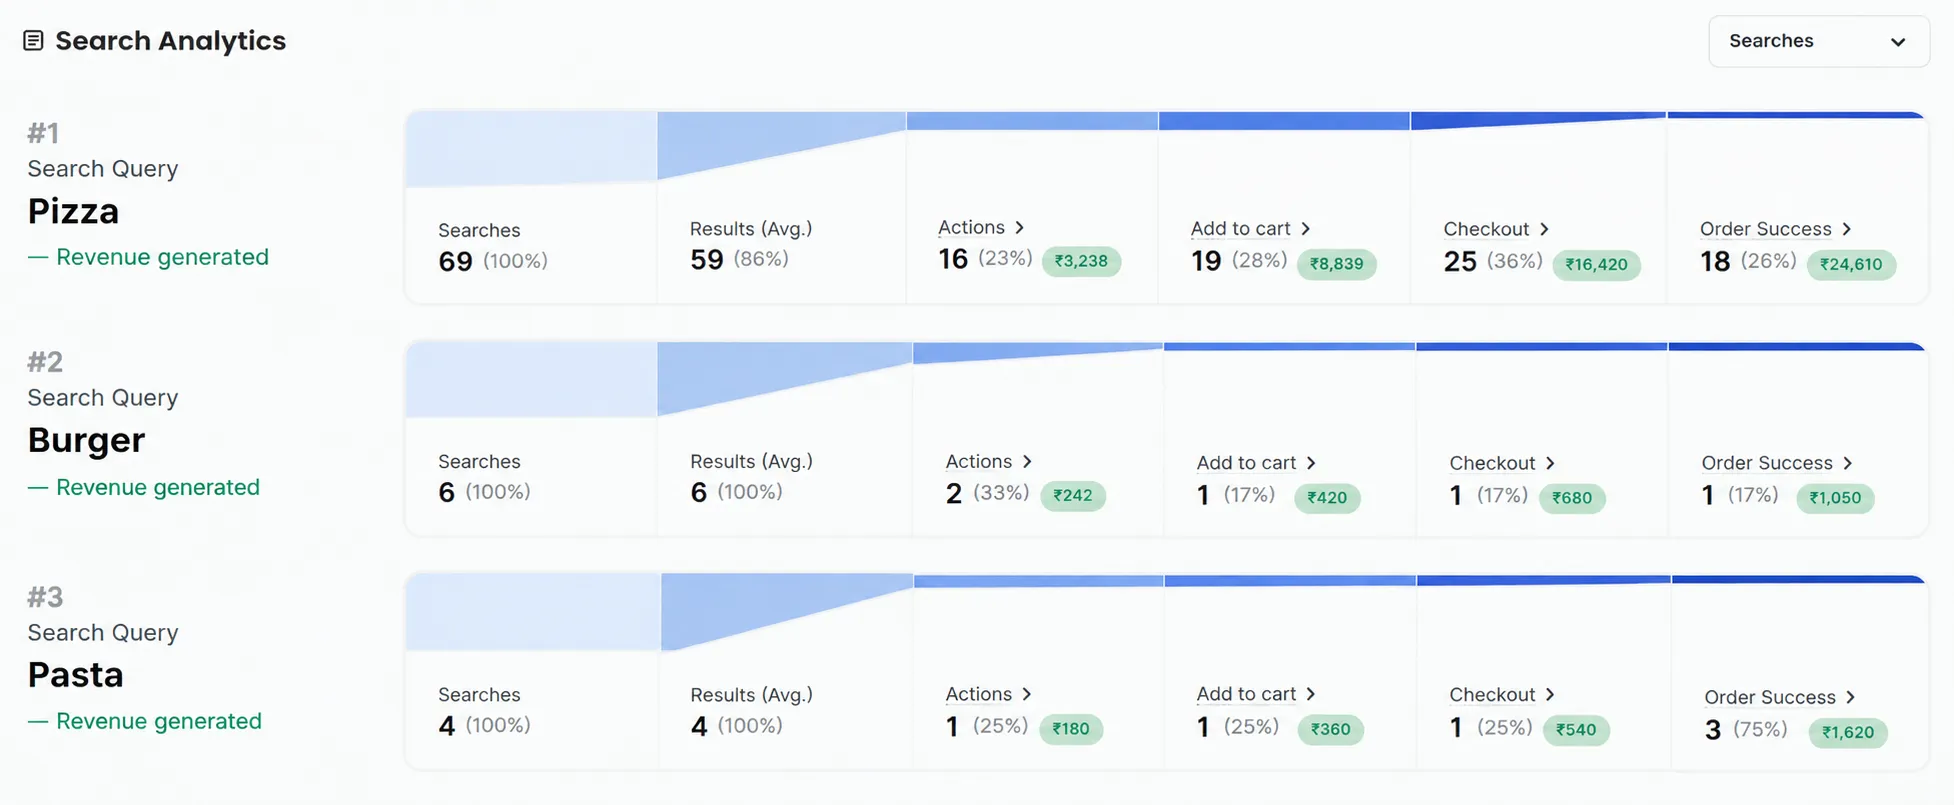Click the ₹680 revenue badge
This screenshot has width=1954, height=805.
[1572, 498]
